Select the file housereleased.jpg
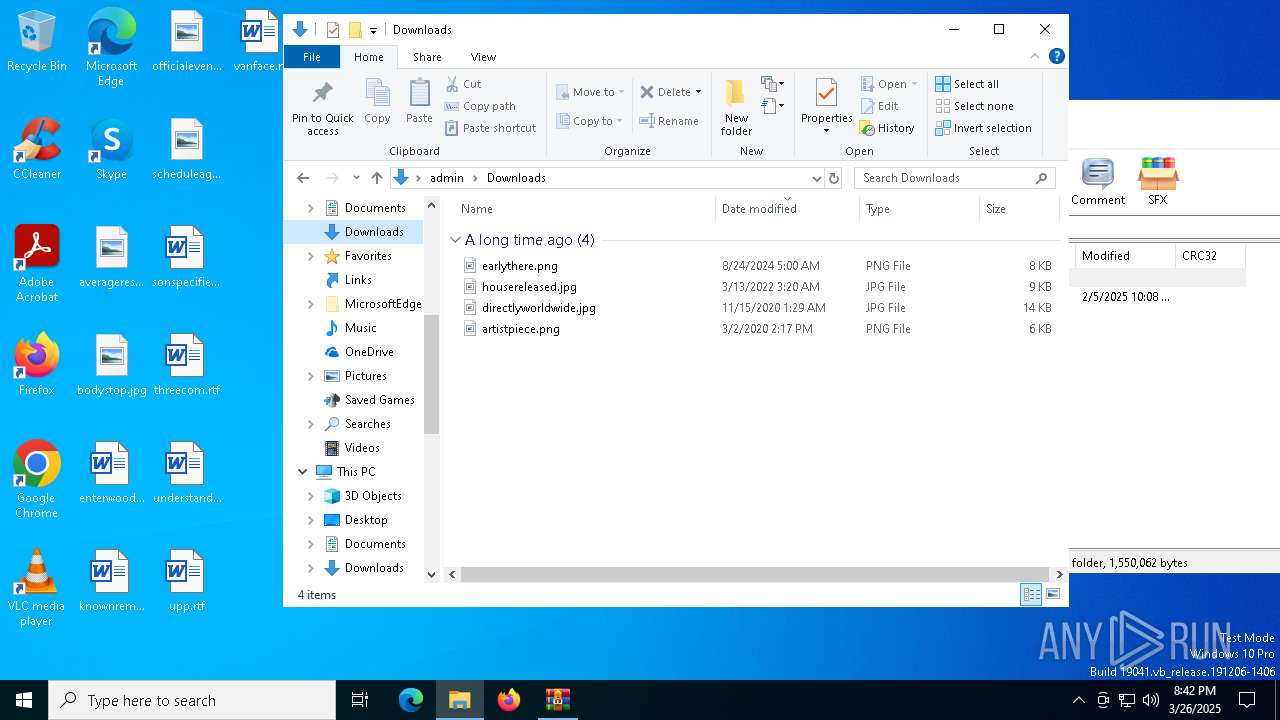The height and width of the screenshot is (720, 1280). pyautogui.click(x=529, y=287)
